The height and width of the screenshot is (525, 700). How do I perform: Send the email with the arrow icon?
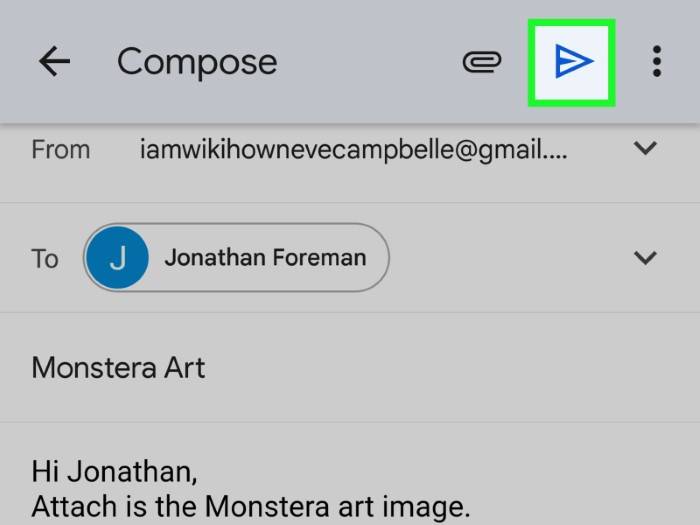click(572, 62)
